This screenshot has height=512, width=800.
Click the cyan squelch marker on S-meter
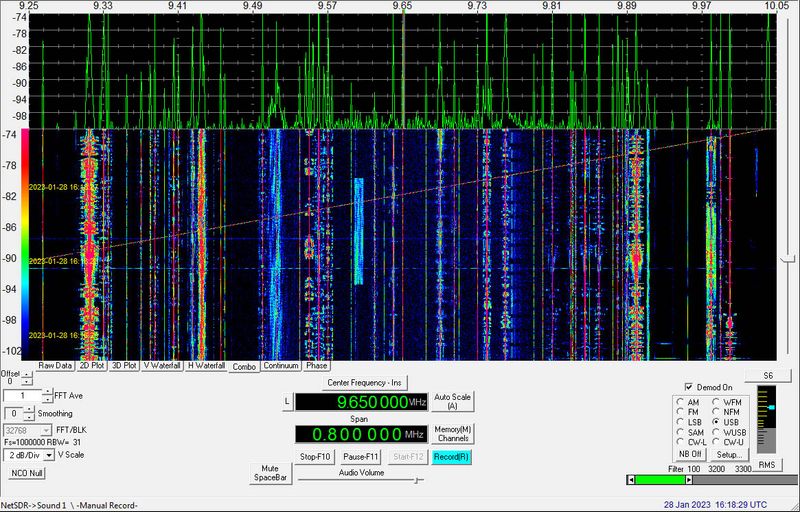point(771,407)
